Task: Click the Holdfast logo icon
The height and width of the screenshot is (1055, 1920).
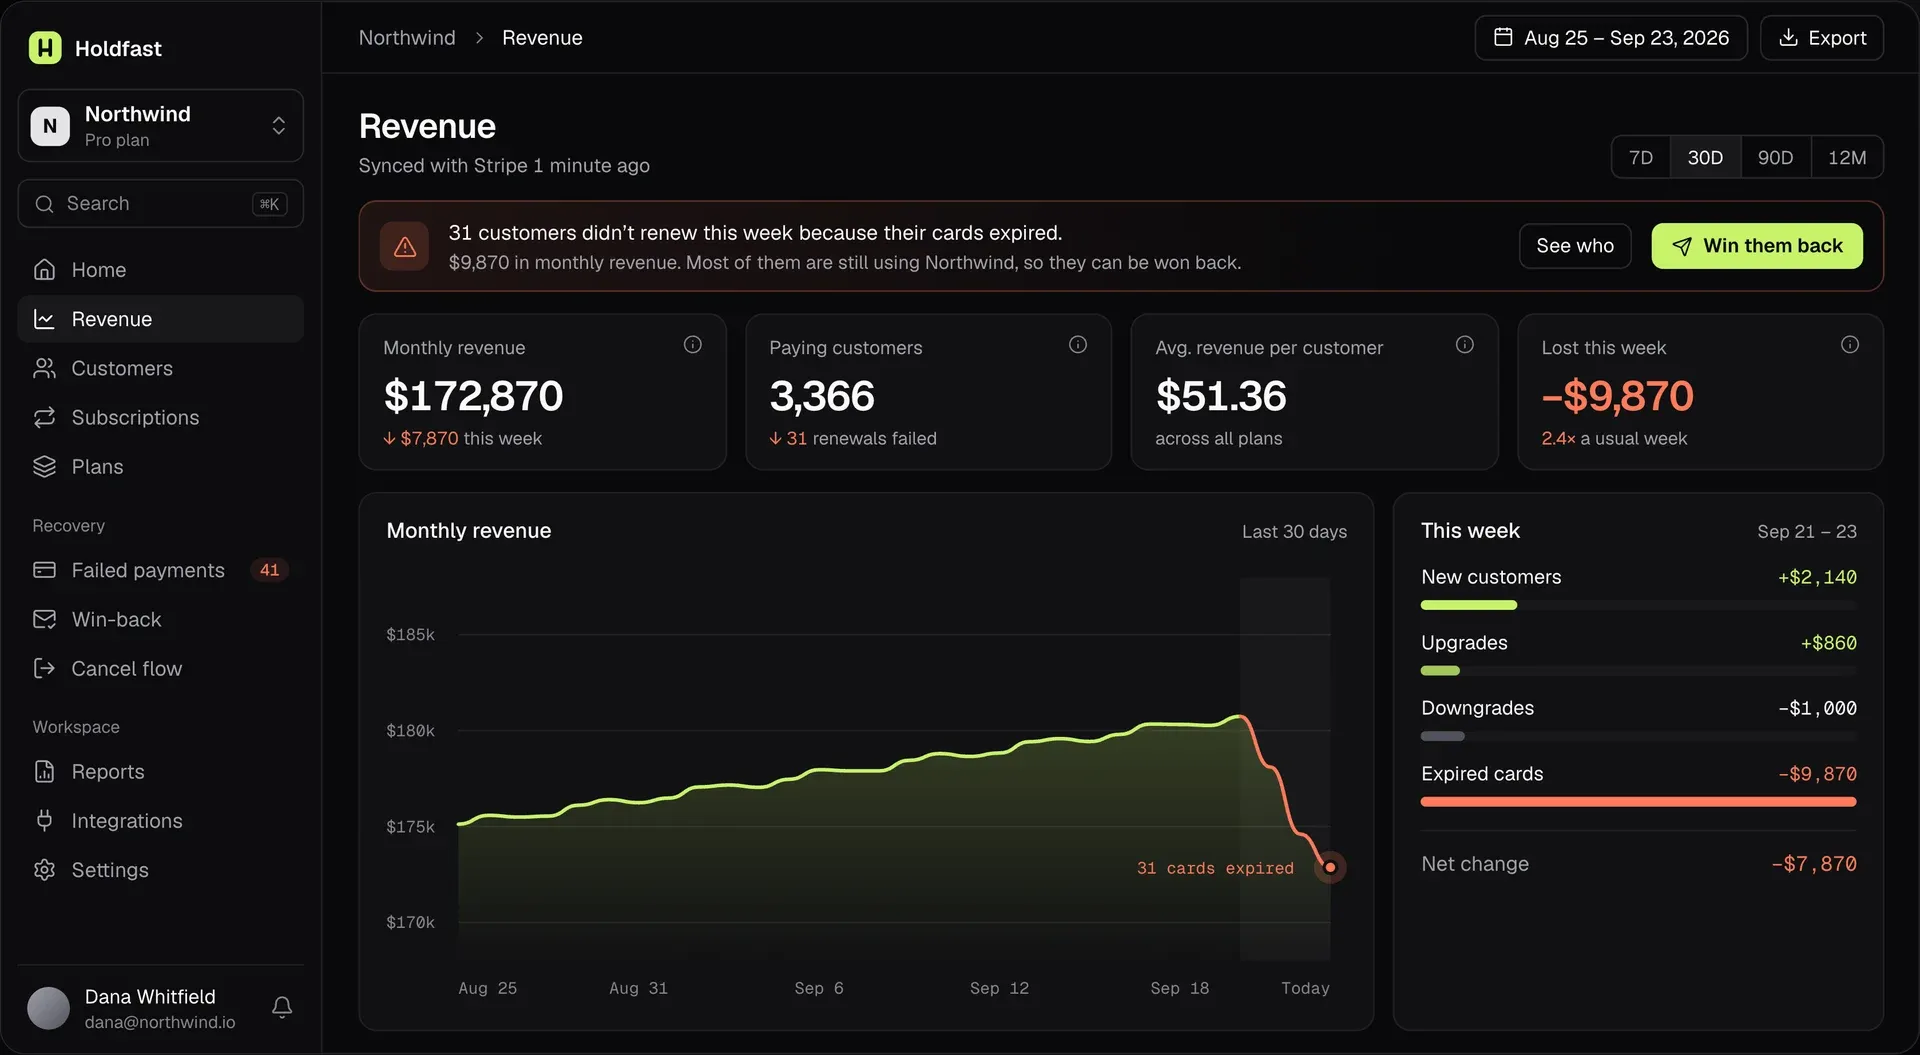Action: pos(45,48)
